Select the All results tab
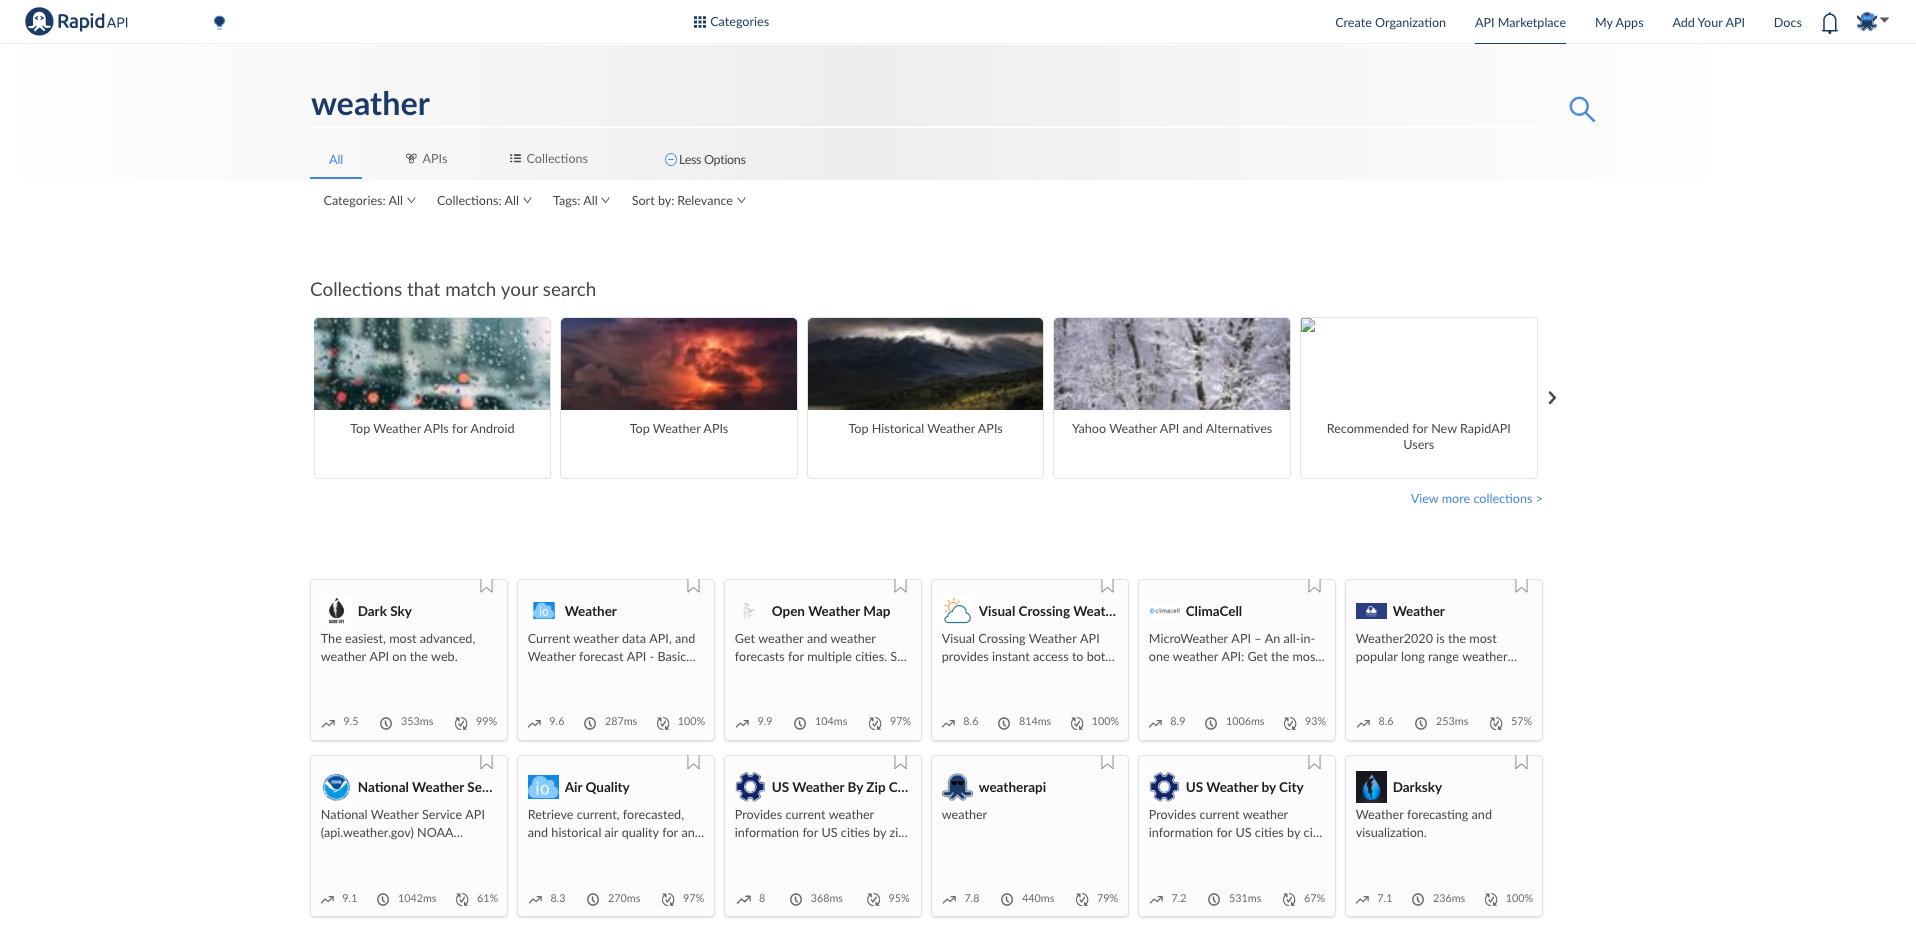 [x=336, y=160]
